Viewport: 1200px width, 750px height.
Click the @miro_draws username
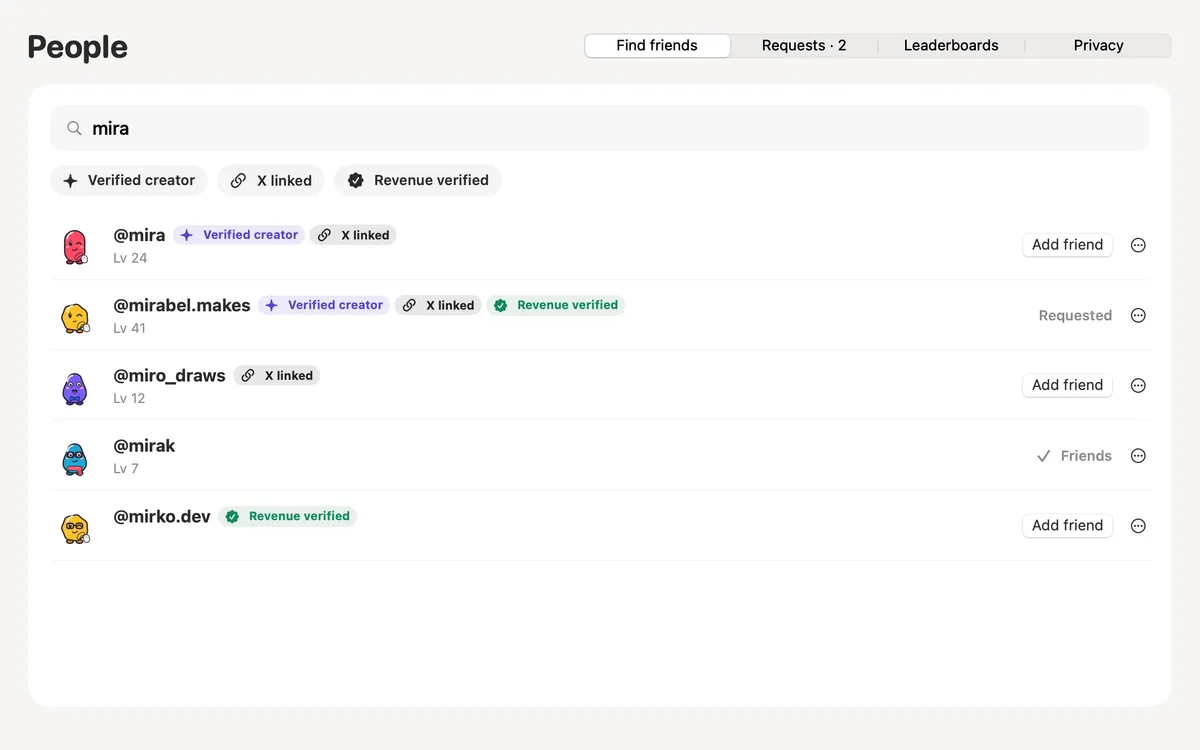coord(169,375)
